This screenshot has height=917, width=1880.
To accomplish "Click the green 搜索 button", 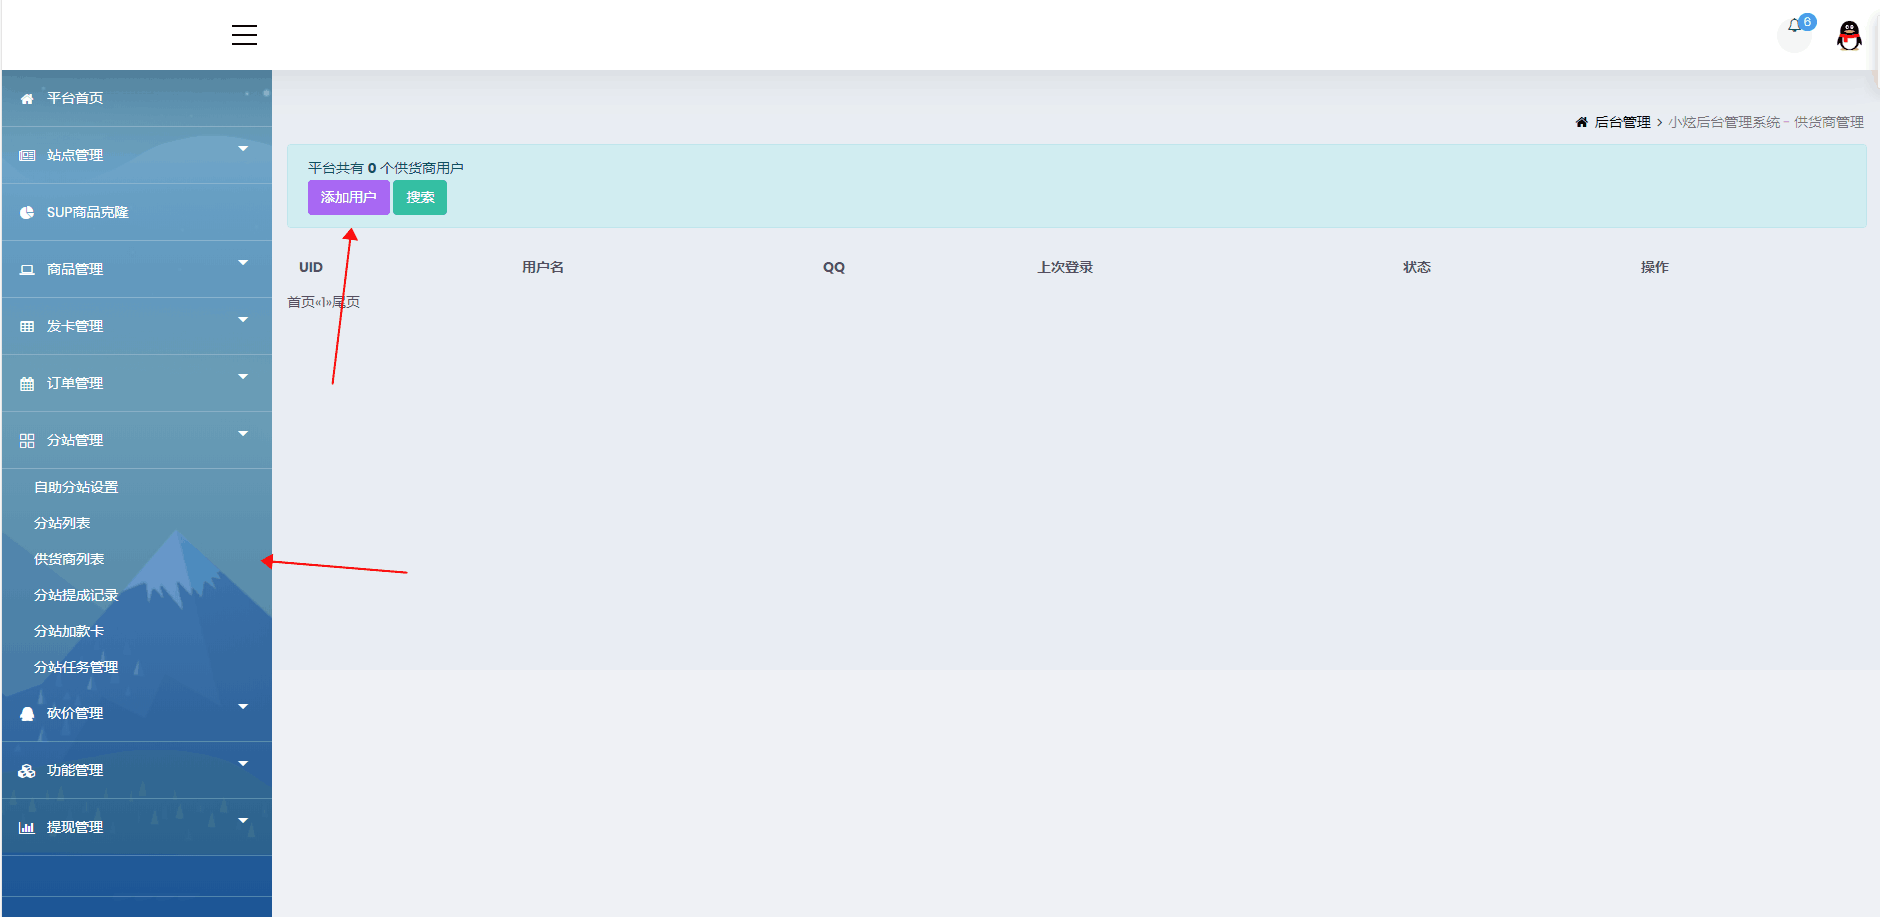I will click(x=420, y=198).
